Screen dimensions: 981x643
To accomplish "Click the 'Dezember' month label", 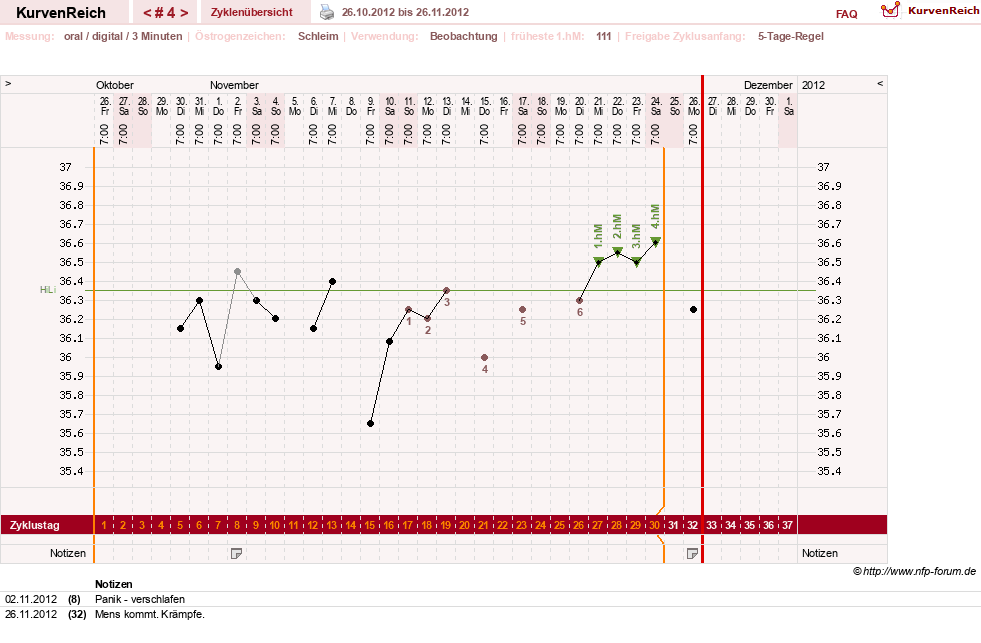I will 768,85.
